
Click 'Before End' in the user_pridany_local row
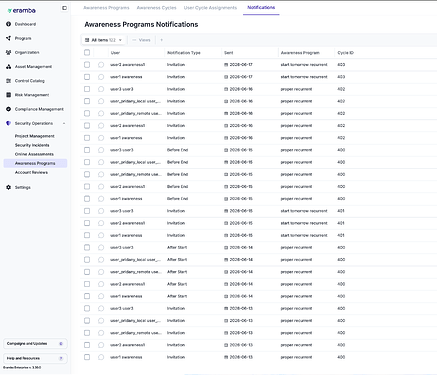177,162
